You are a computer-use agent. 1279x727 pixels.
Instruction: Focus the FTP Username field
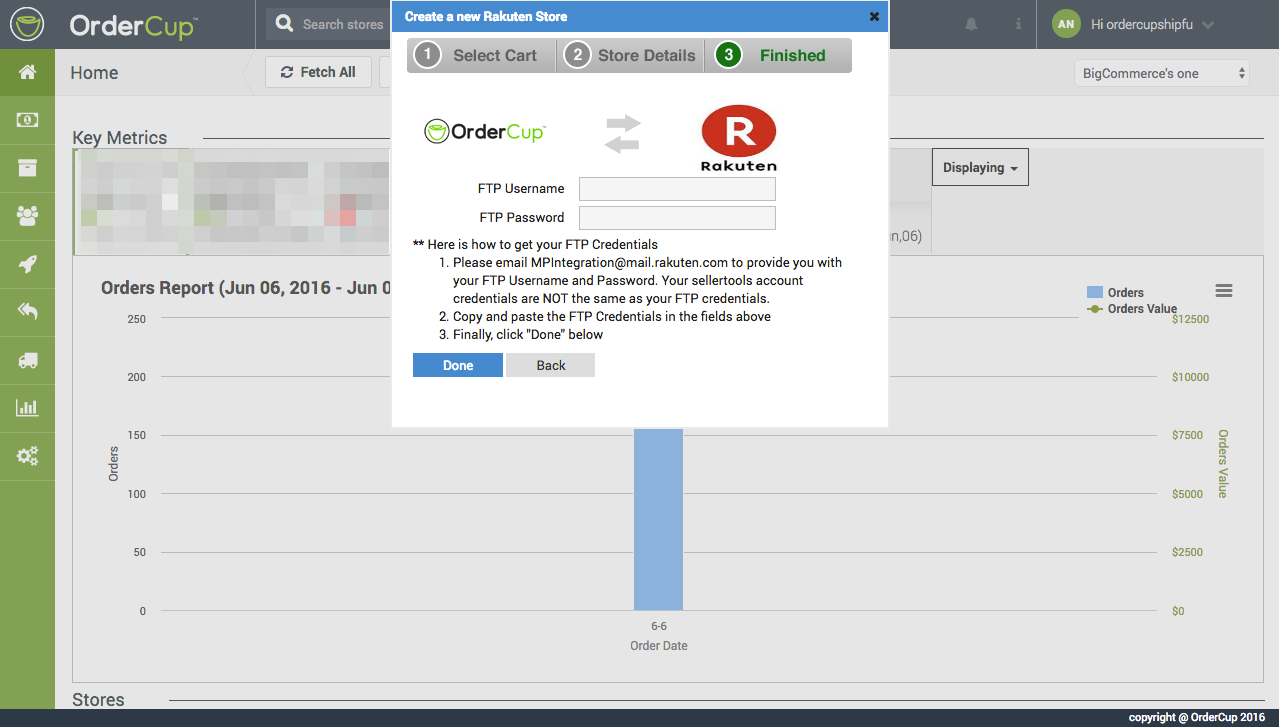[677, 189]
